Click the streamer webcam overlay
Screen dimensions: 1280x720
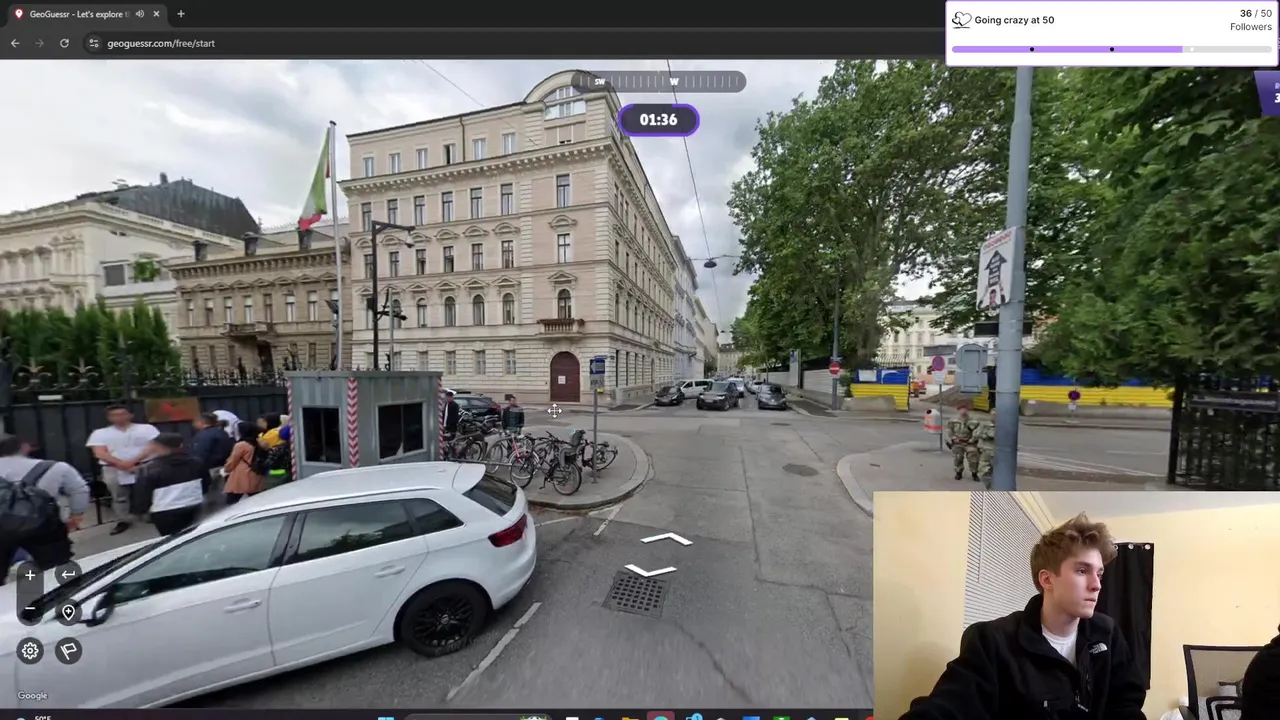(x=1076, y=605)
